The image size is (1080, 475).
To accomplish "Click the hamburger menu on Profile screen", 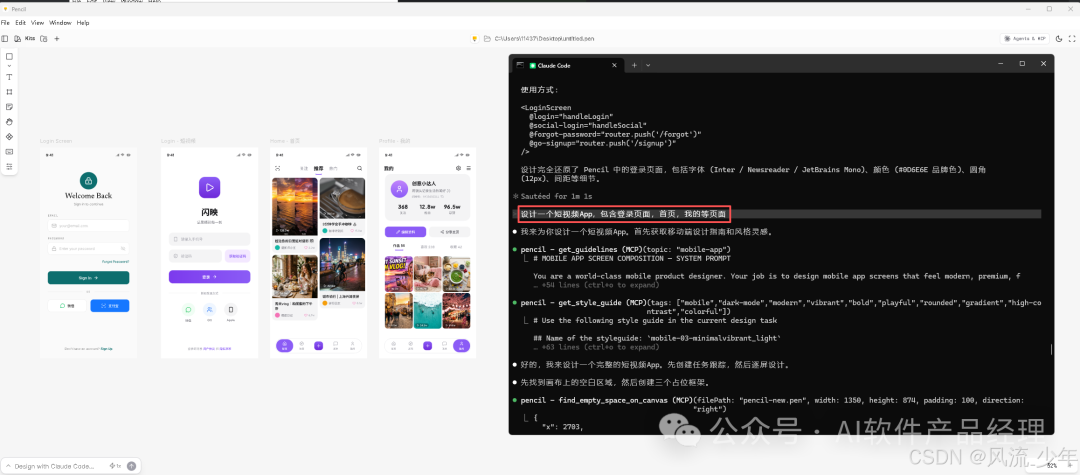I will pos(468,168).
